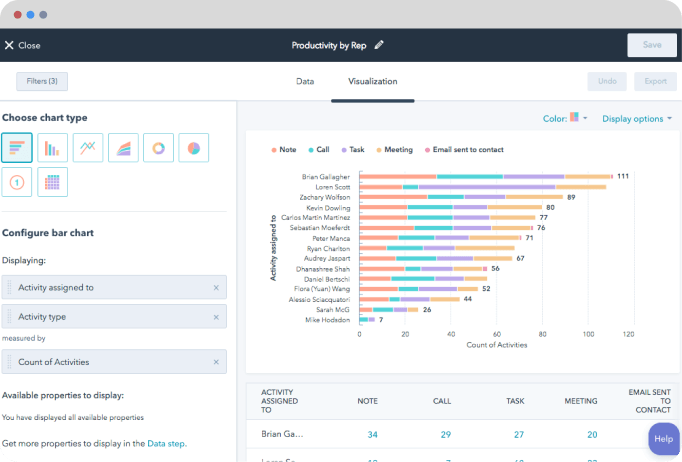682x462 pixels.
Task: Switch to the Visualization tab
Action: [x=372, y=81]
